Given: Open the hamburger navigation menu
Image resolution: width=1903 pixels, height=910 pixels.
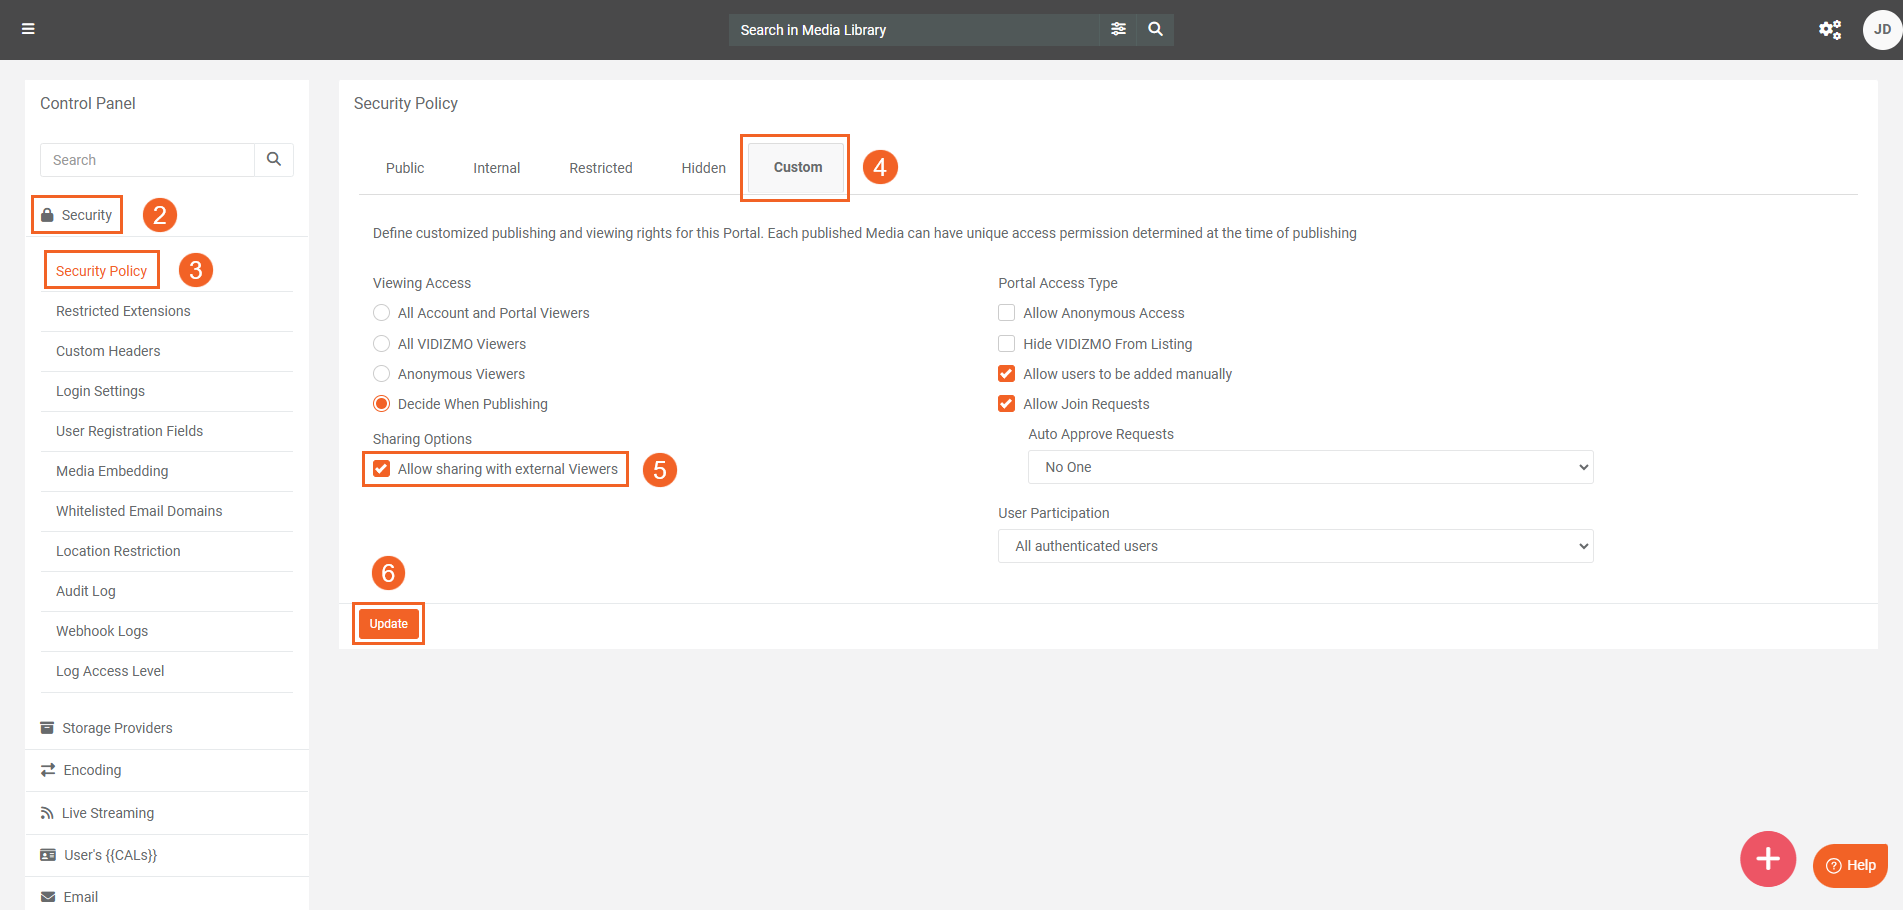Looking at the screenshot, I should tap(28, 29).
